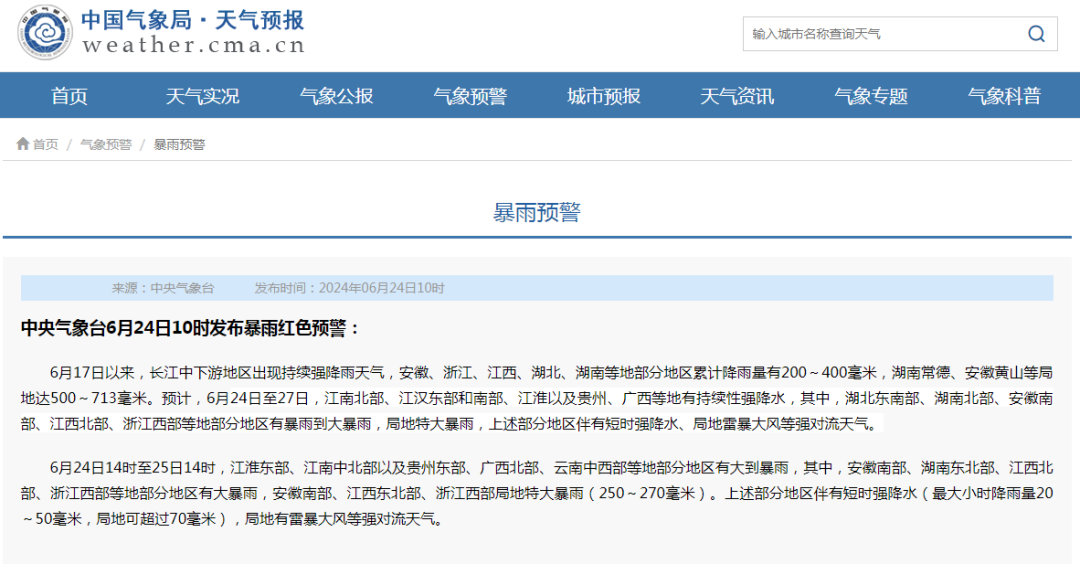Click the 发布时间 publish timestamp
The width and height of the screenshot is (1080, 564).
pyautogui.click(x=349, y=288)
